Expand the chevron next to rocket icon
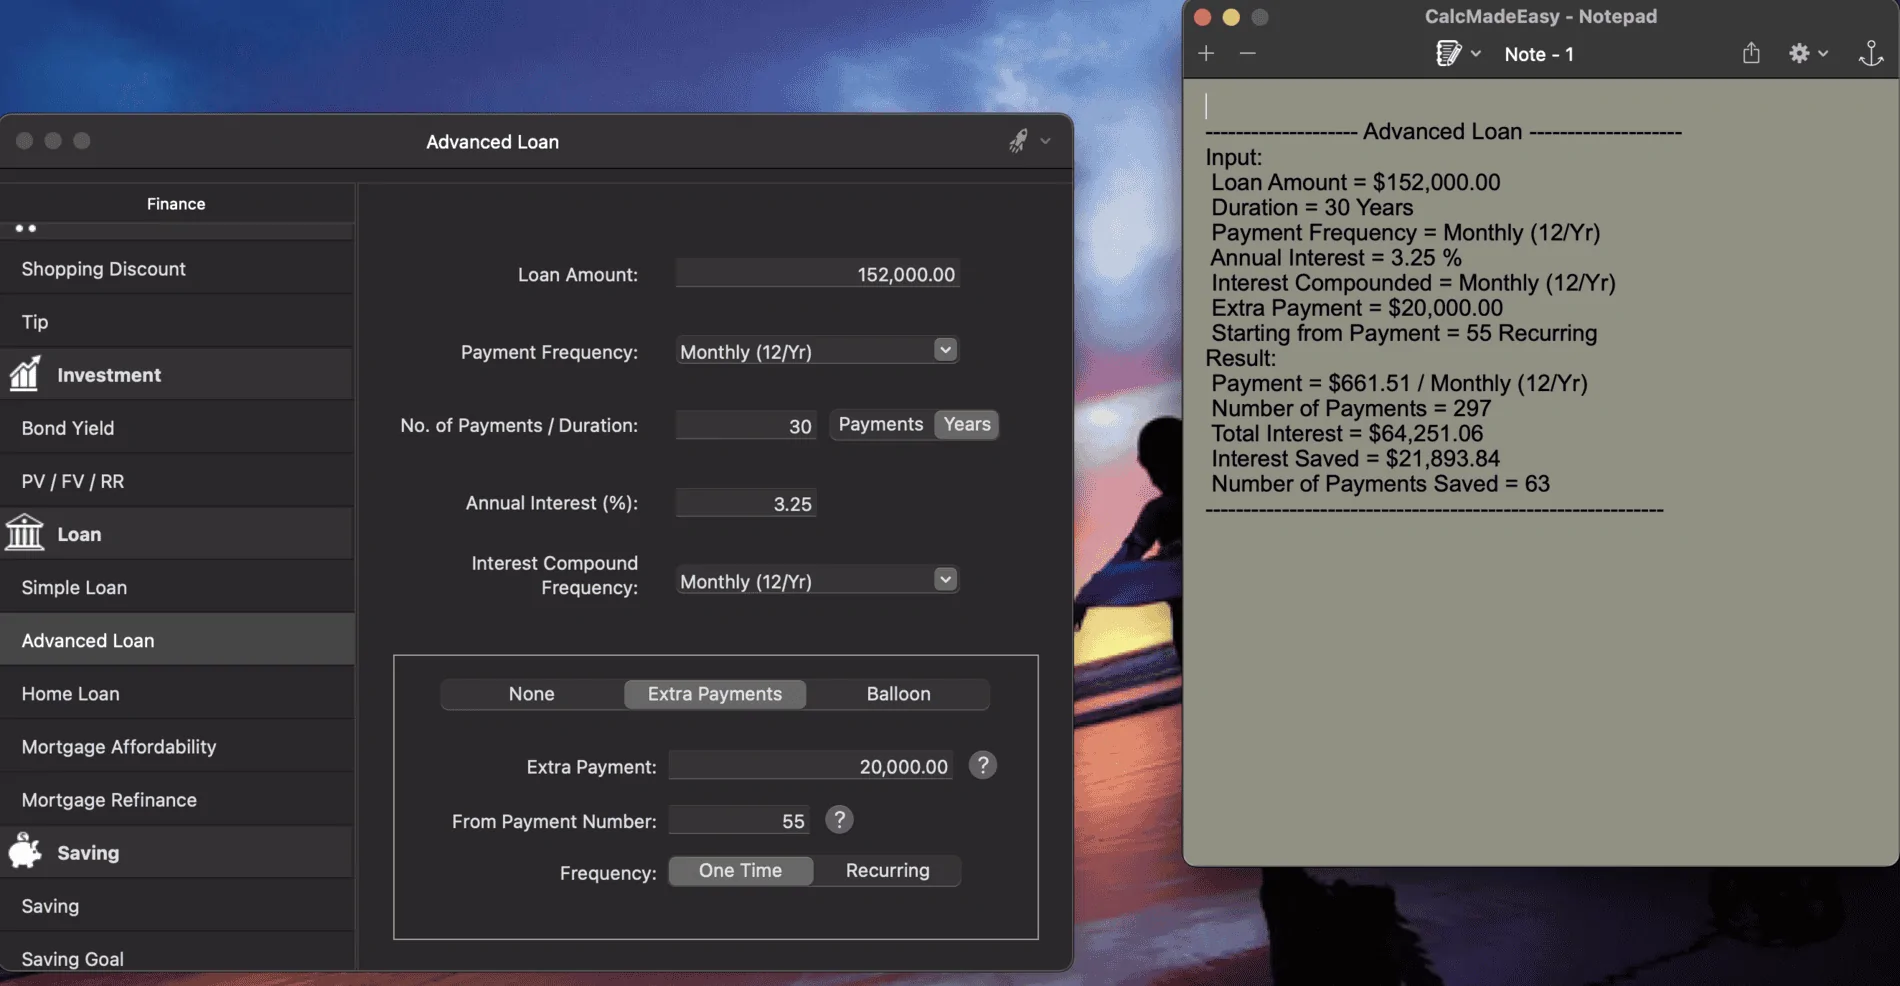This screenshot has width=1900, height=986. pyautogui.click(x=1045, y=141)
